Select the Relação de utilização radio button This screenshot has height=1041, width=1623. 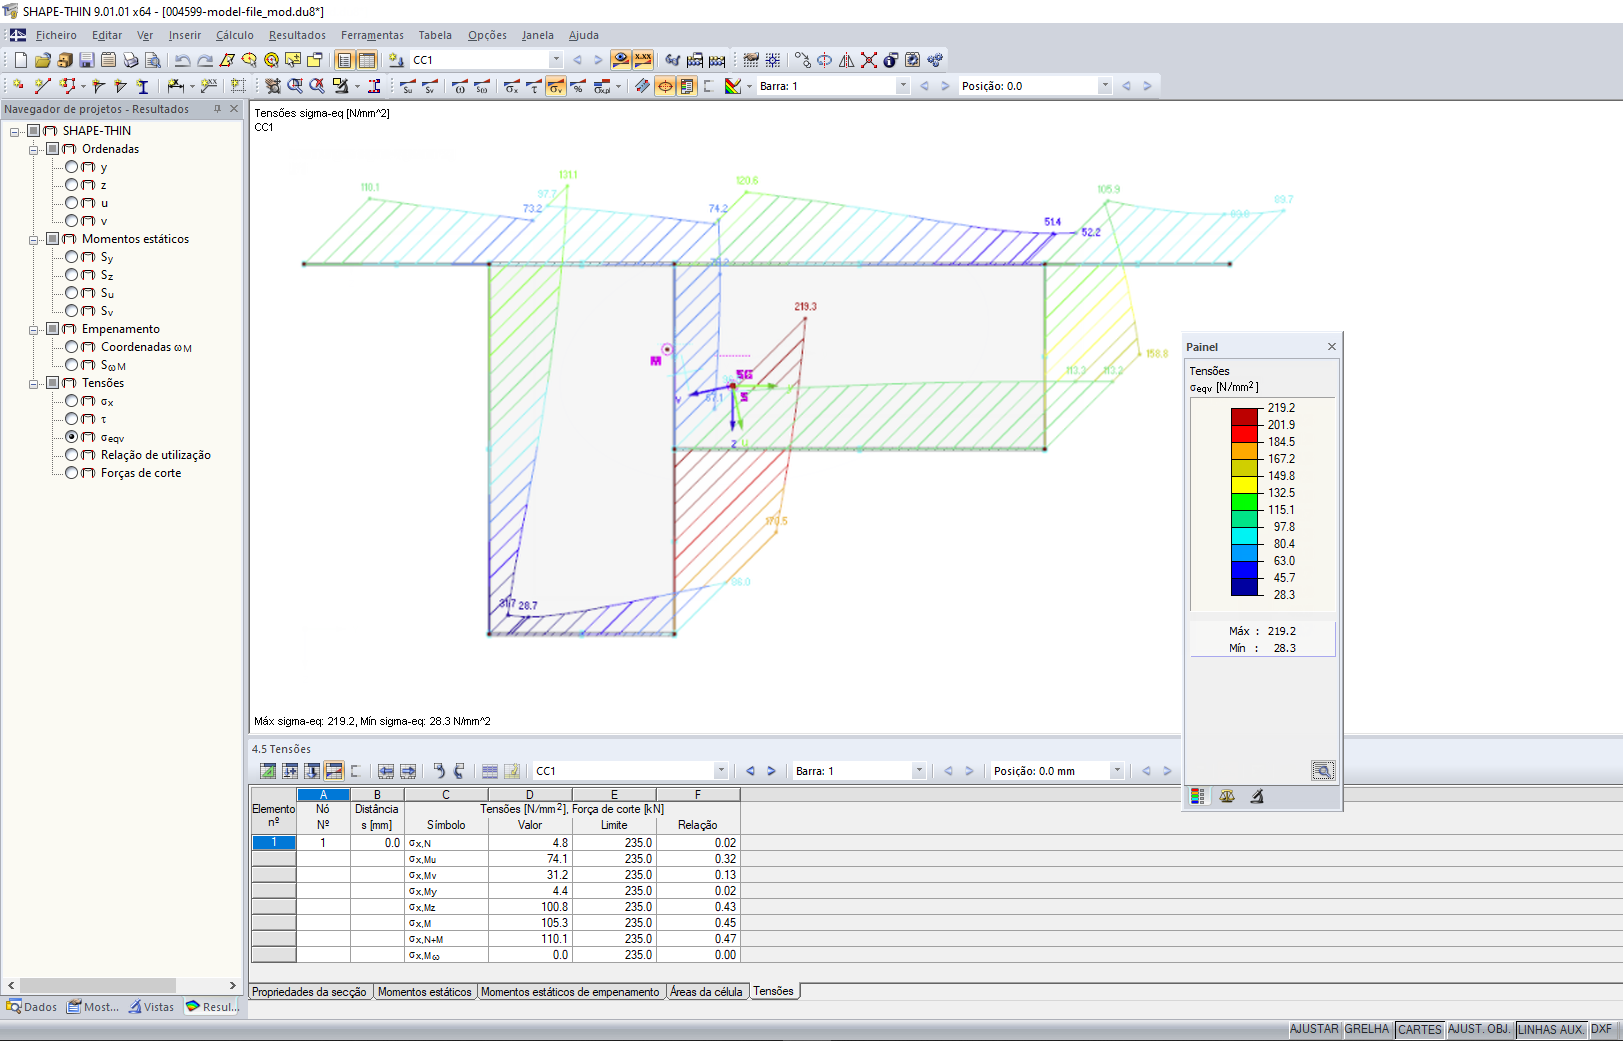72,455
